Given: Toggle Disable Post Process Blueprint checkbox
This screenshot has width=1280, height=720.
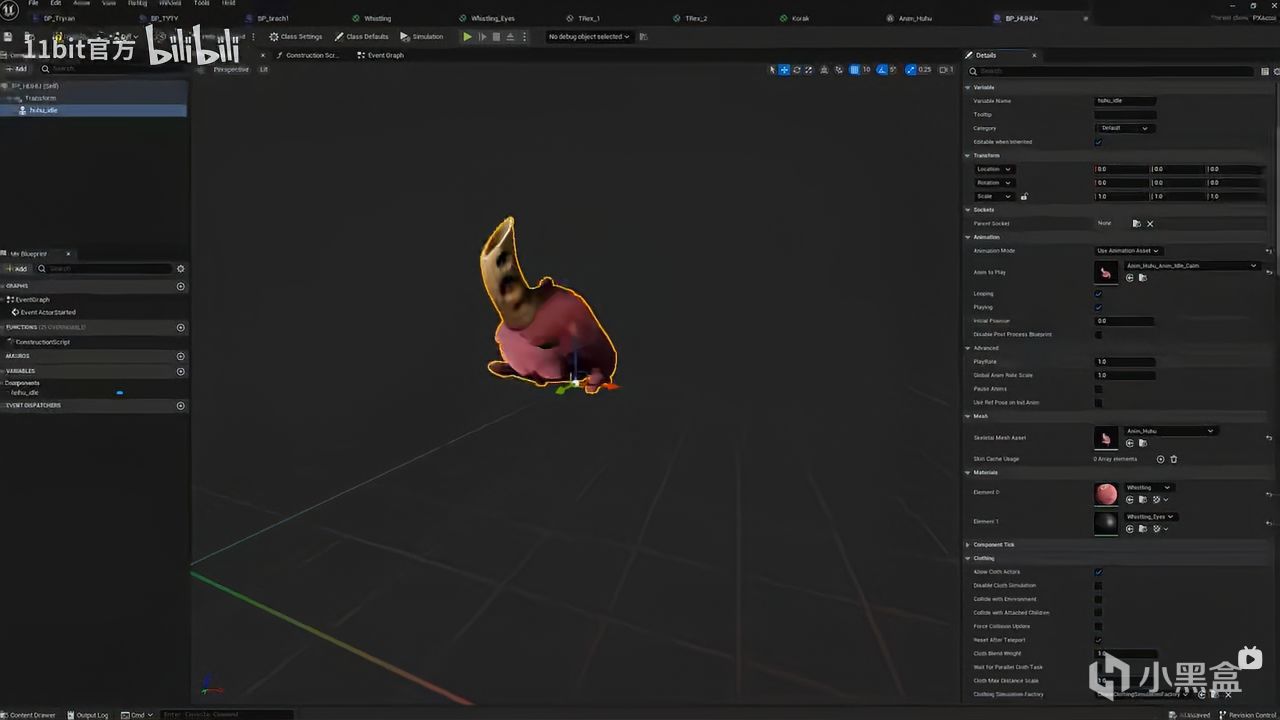Looking at the screenshot, I should pyautogui.click(x=1098, y=335).
